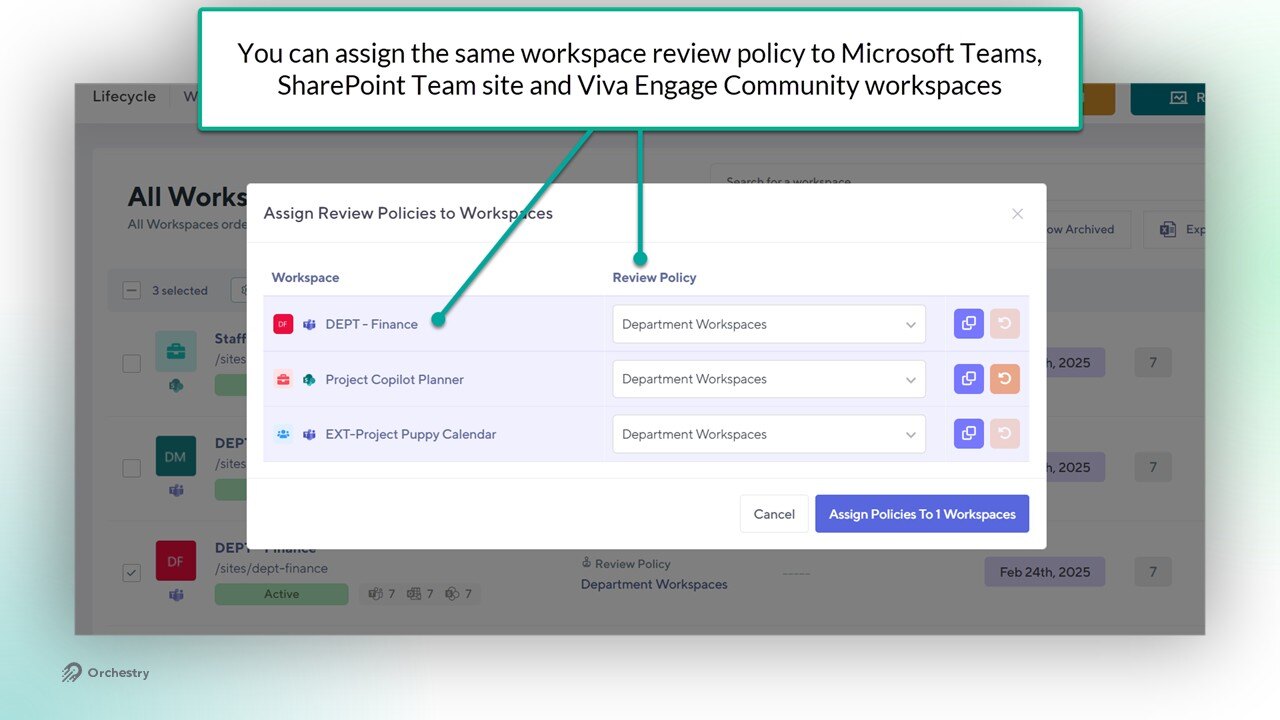Click the '/sites/dept-finance' path text

click(271, 569)
